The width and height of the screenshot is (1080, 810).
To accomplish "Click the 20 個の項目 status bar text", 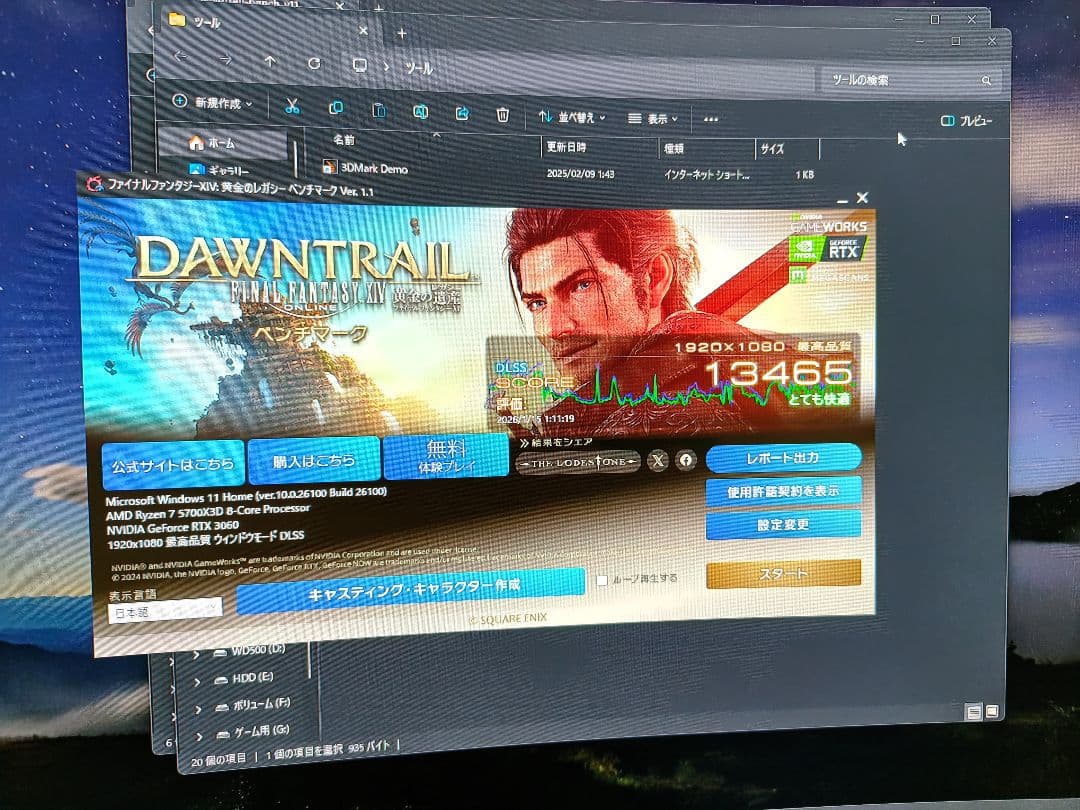I will click(x=218, y=759).
